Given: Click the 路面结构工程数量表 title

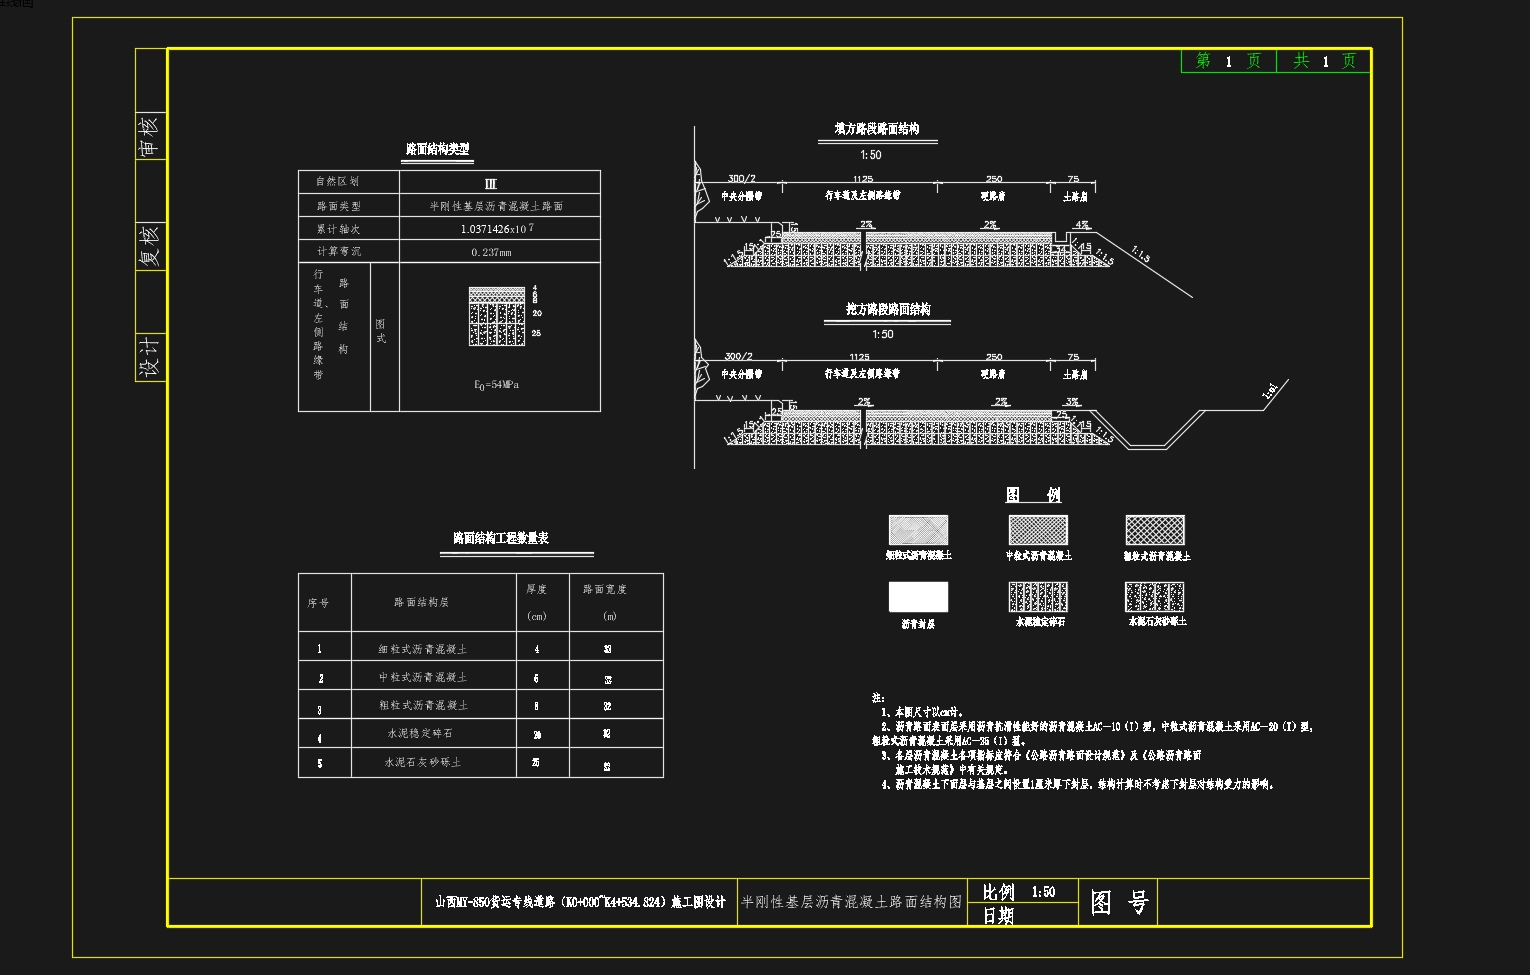Looking at the screenshot, I should tap(501, 538).
